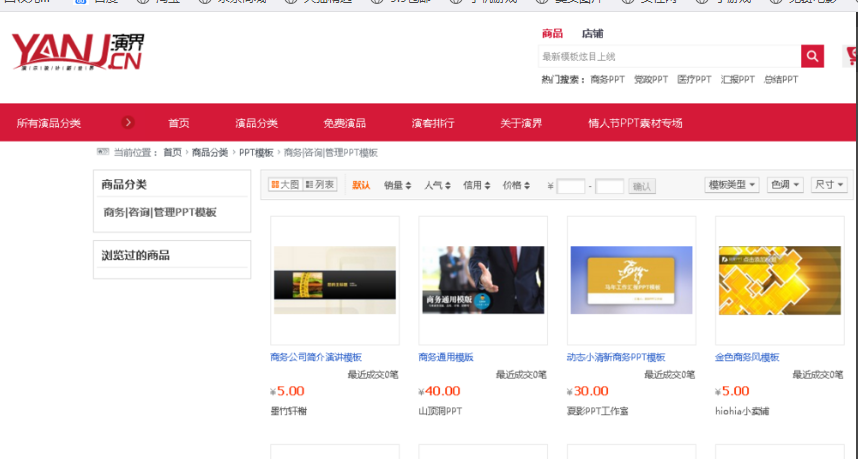Click the maximum price input field
Screen dimensions: 858x459
click(610, 186)
